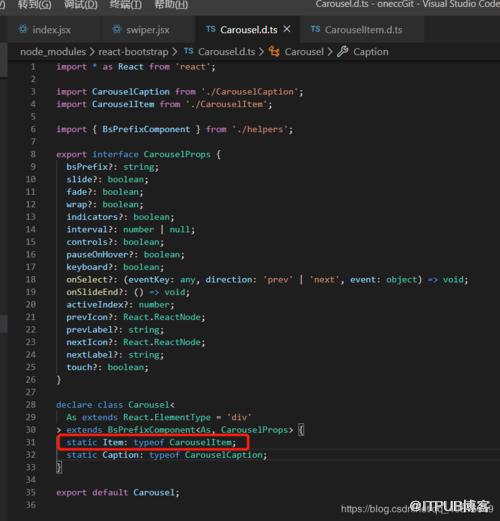Click the activeIndex property on line 20
The height and width of the screenshot is (521, 500).
coord(95,305)
